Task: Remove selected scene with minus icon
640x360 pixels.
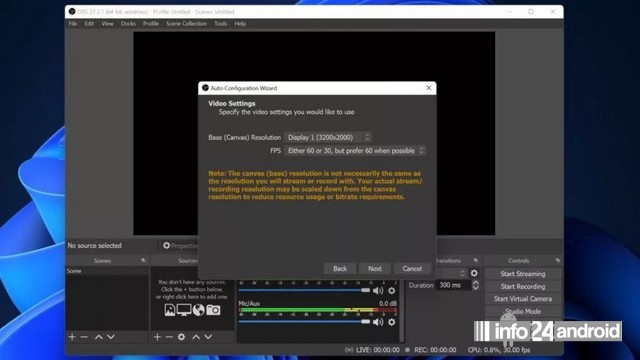Action: point(84,337)
